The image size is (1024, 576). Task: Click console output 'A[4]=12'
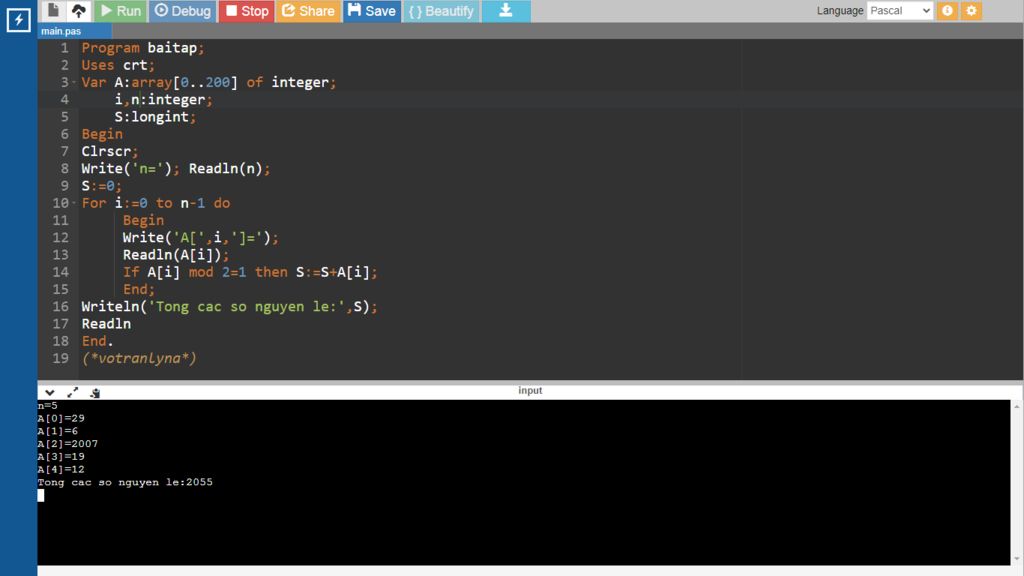(x=61, y=469)
